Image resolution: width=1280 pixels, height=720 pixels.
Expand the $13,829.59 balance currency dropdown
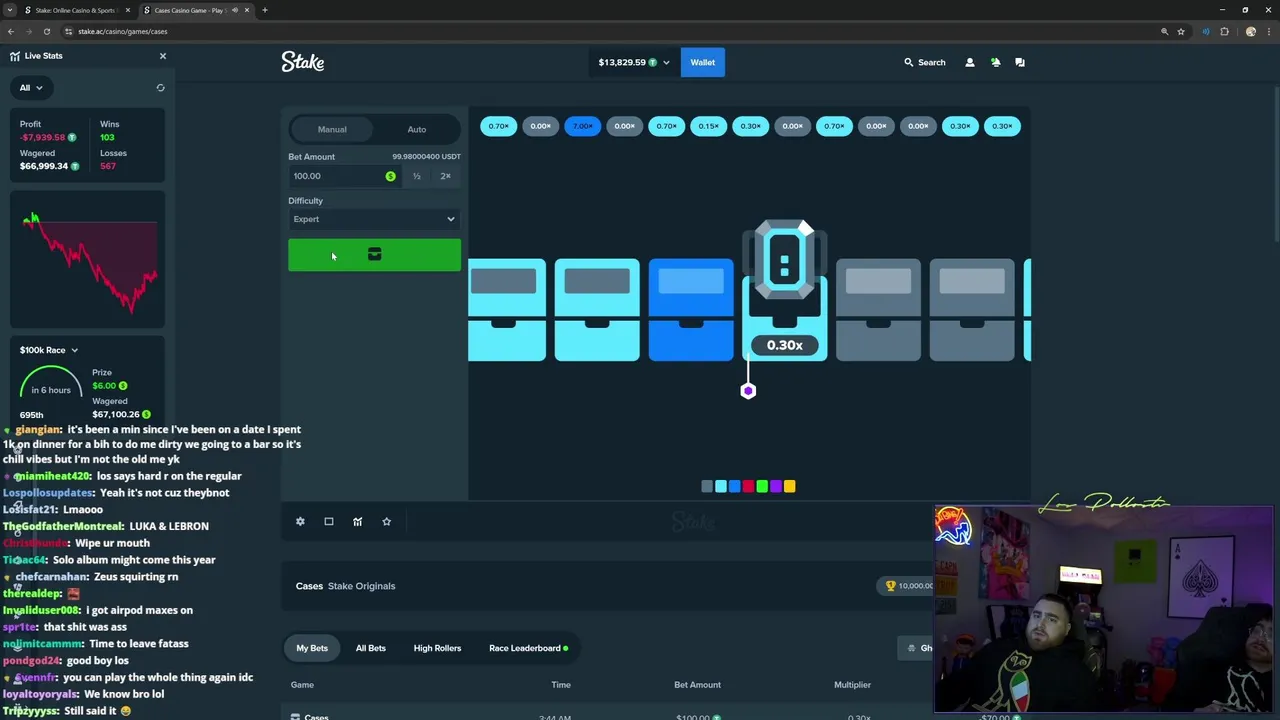634,62
